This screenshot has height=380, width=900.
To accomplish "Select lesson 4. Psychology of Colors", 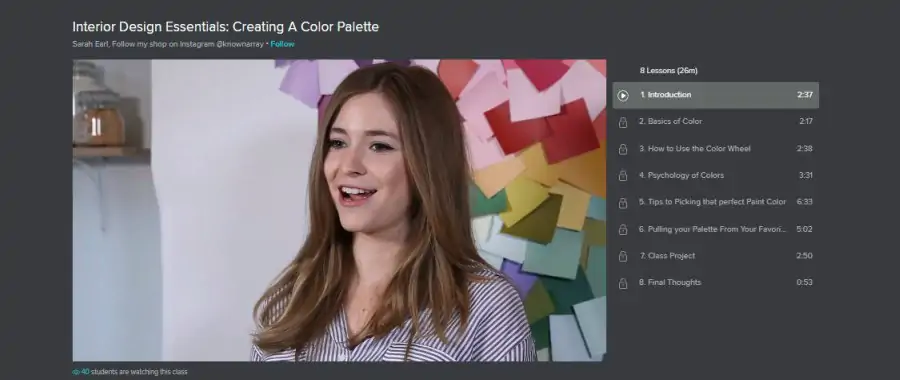I will (716, 175).
